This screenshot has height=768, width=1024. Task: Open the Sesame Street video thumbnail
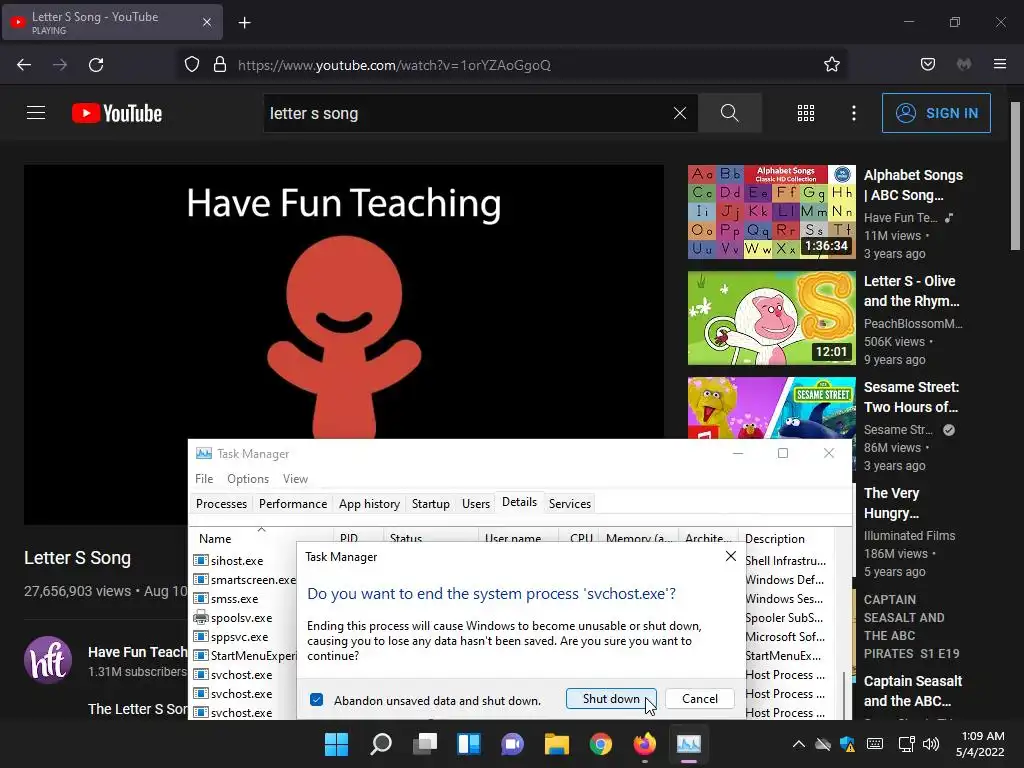pos(771,408)
